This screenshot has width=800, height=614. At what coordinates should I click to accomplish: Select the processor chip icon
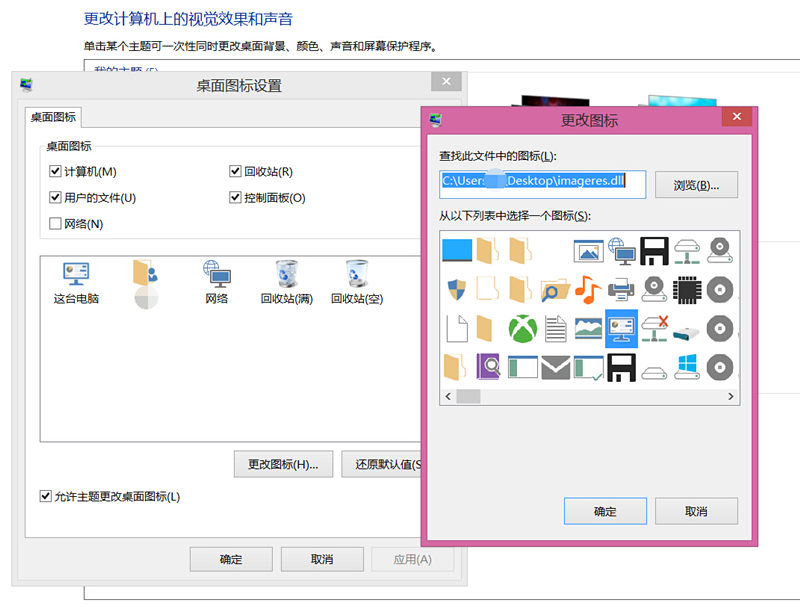[x=687, y=290]
